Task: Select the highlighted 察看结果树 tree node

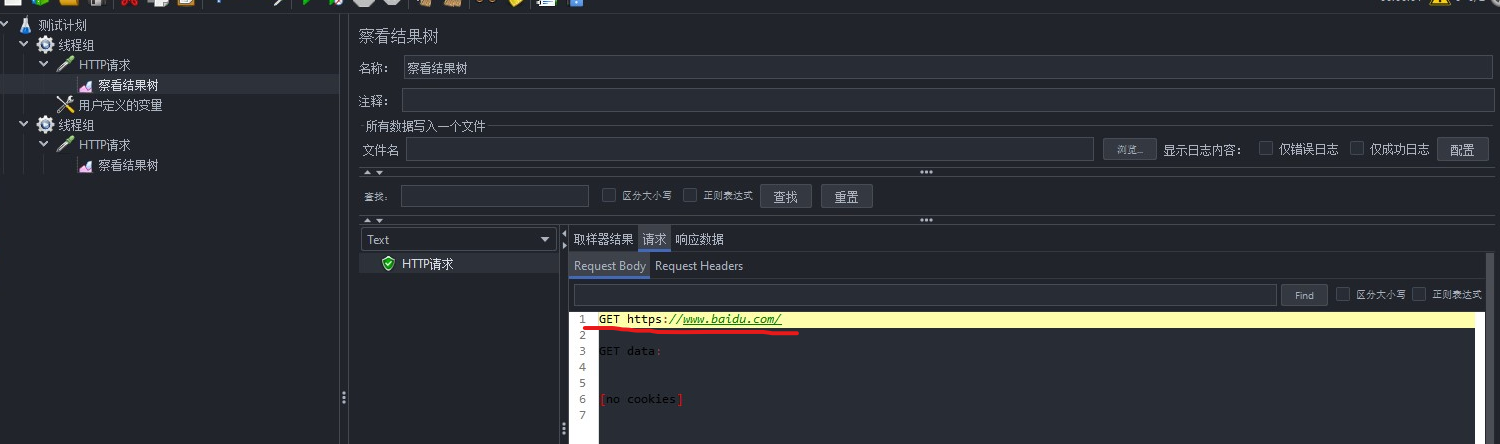Action: click(x=128, y=85)
